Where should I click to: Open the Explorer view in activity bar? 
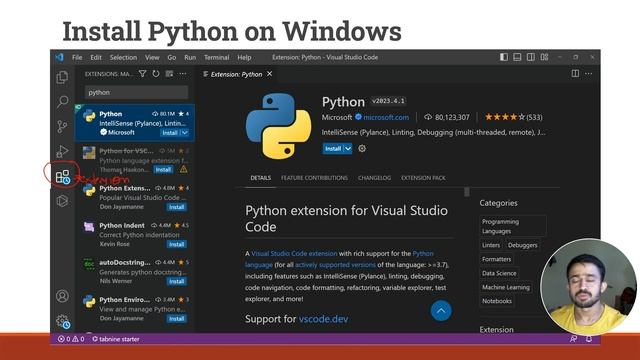coord(62,77)
